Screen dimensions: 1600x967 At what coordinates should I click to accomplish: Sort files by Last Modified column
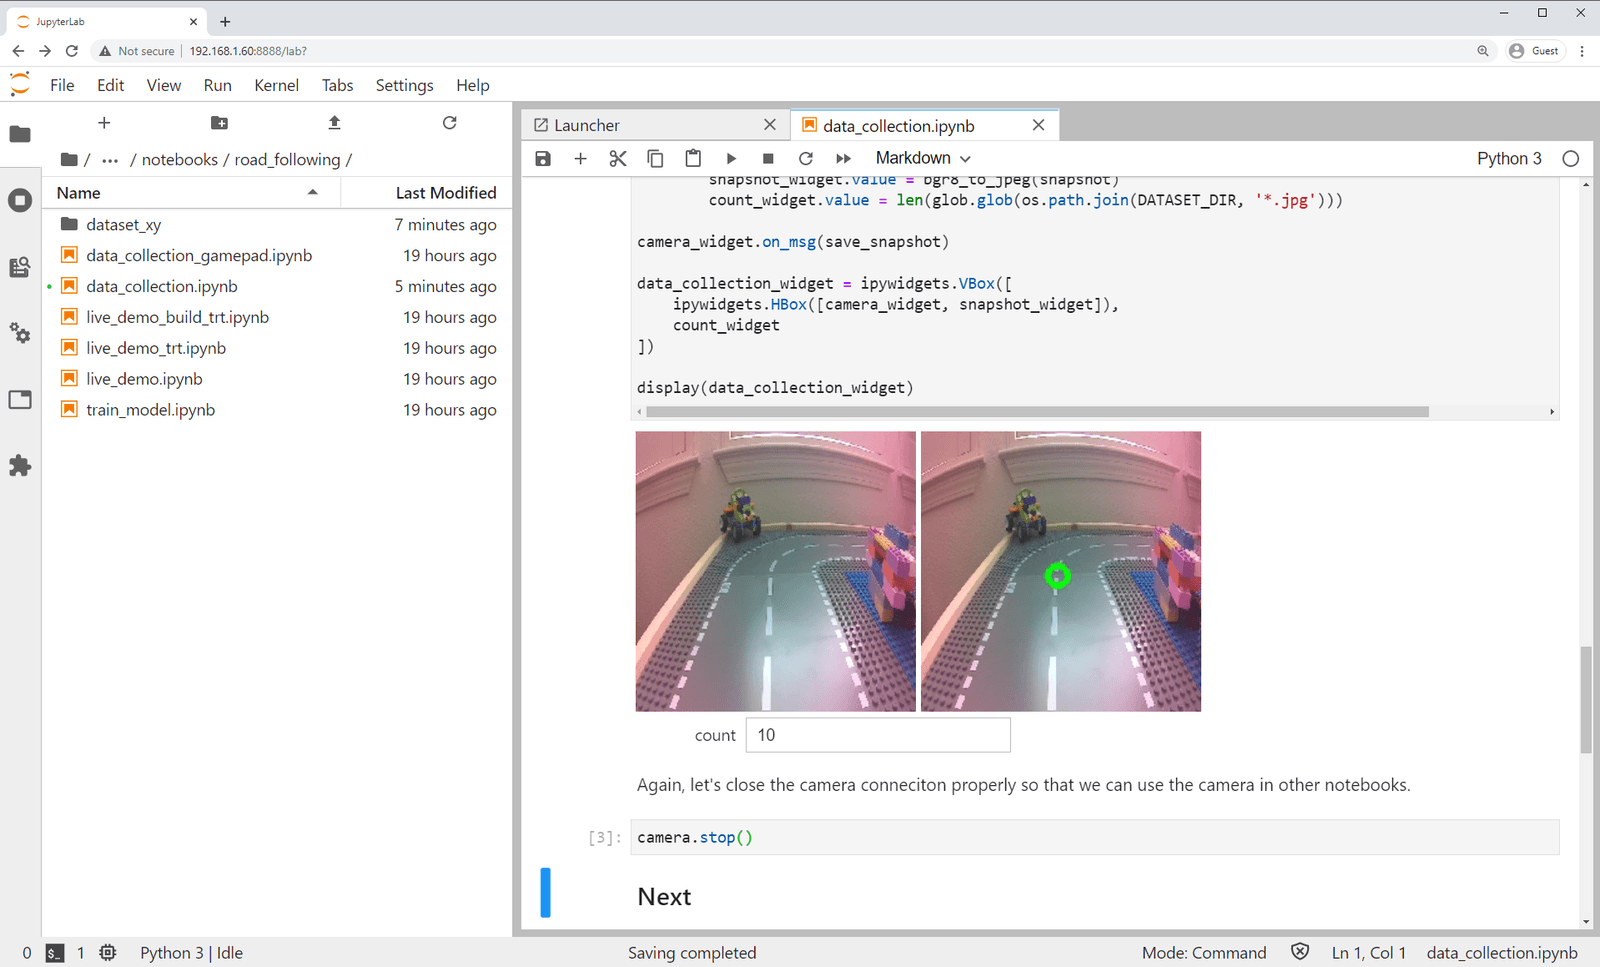[x=427, y=193]
